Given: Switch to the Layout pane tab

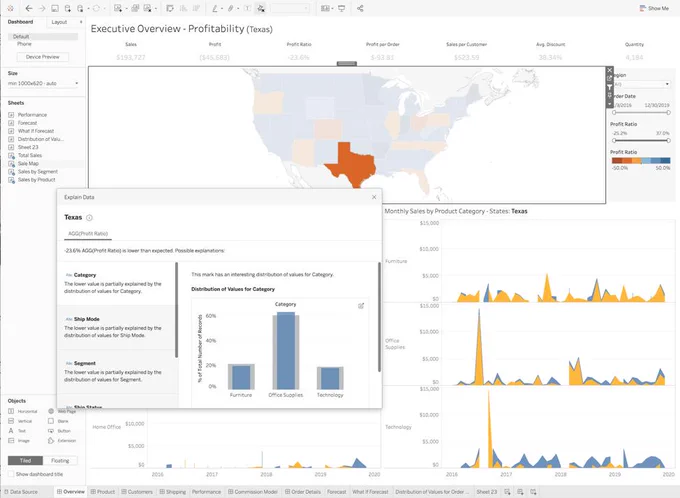Looking at the screenshot, I should [59, 22].
